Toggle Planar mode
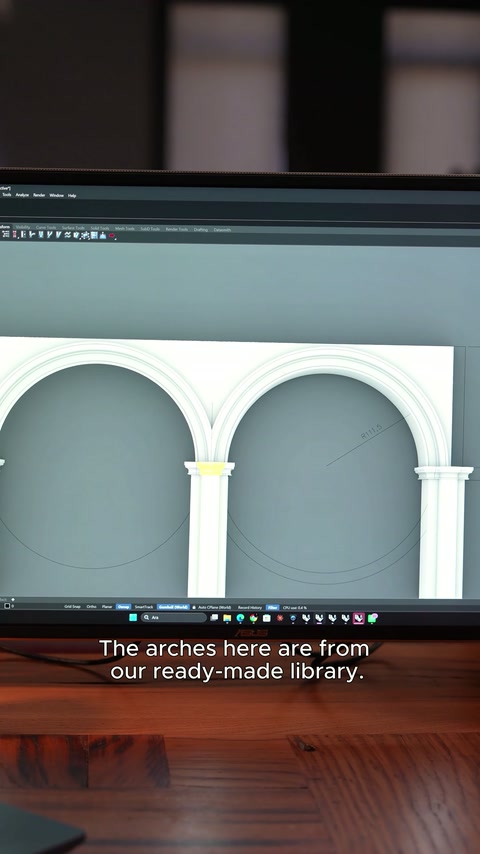The height and width of the screenshot is (854, 480). click(107, 607)
